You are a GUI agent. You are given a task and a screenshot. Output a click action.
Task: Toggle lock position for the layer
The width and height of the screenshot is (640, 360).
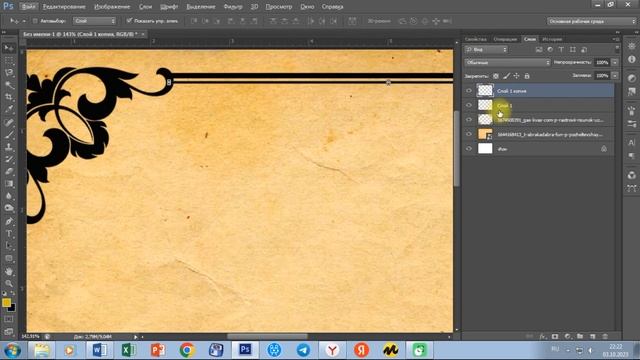pyautogui.click(x=516, y=76)
